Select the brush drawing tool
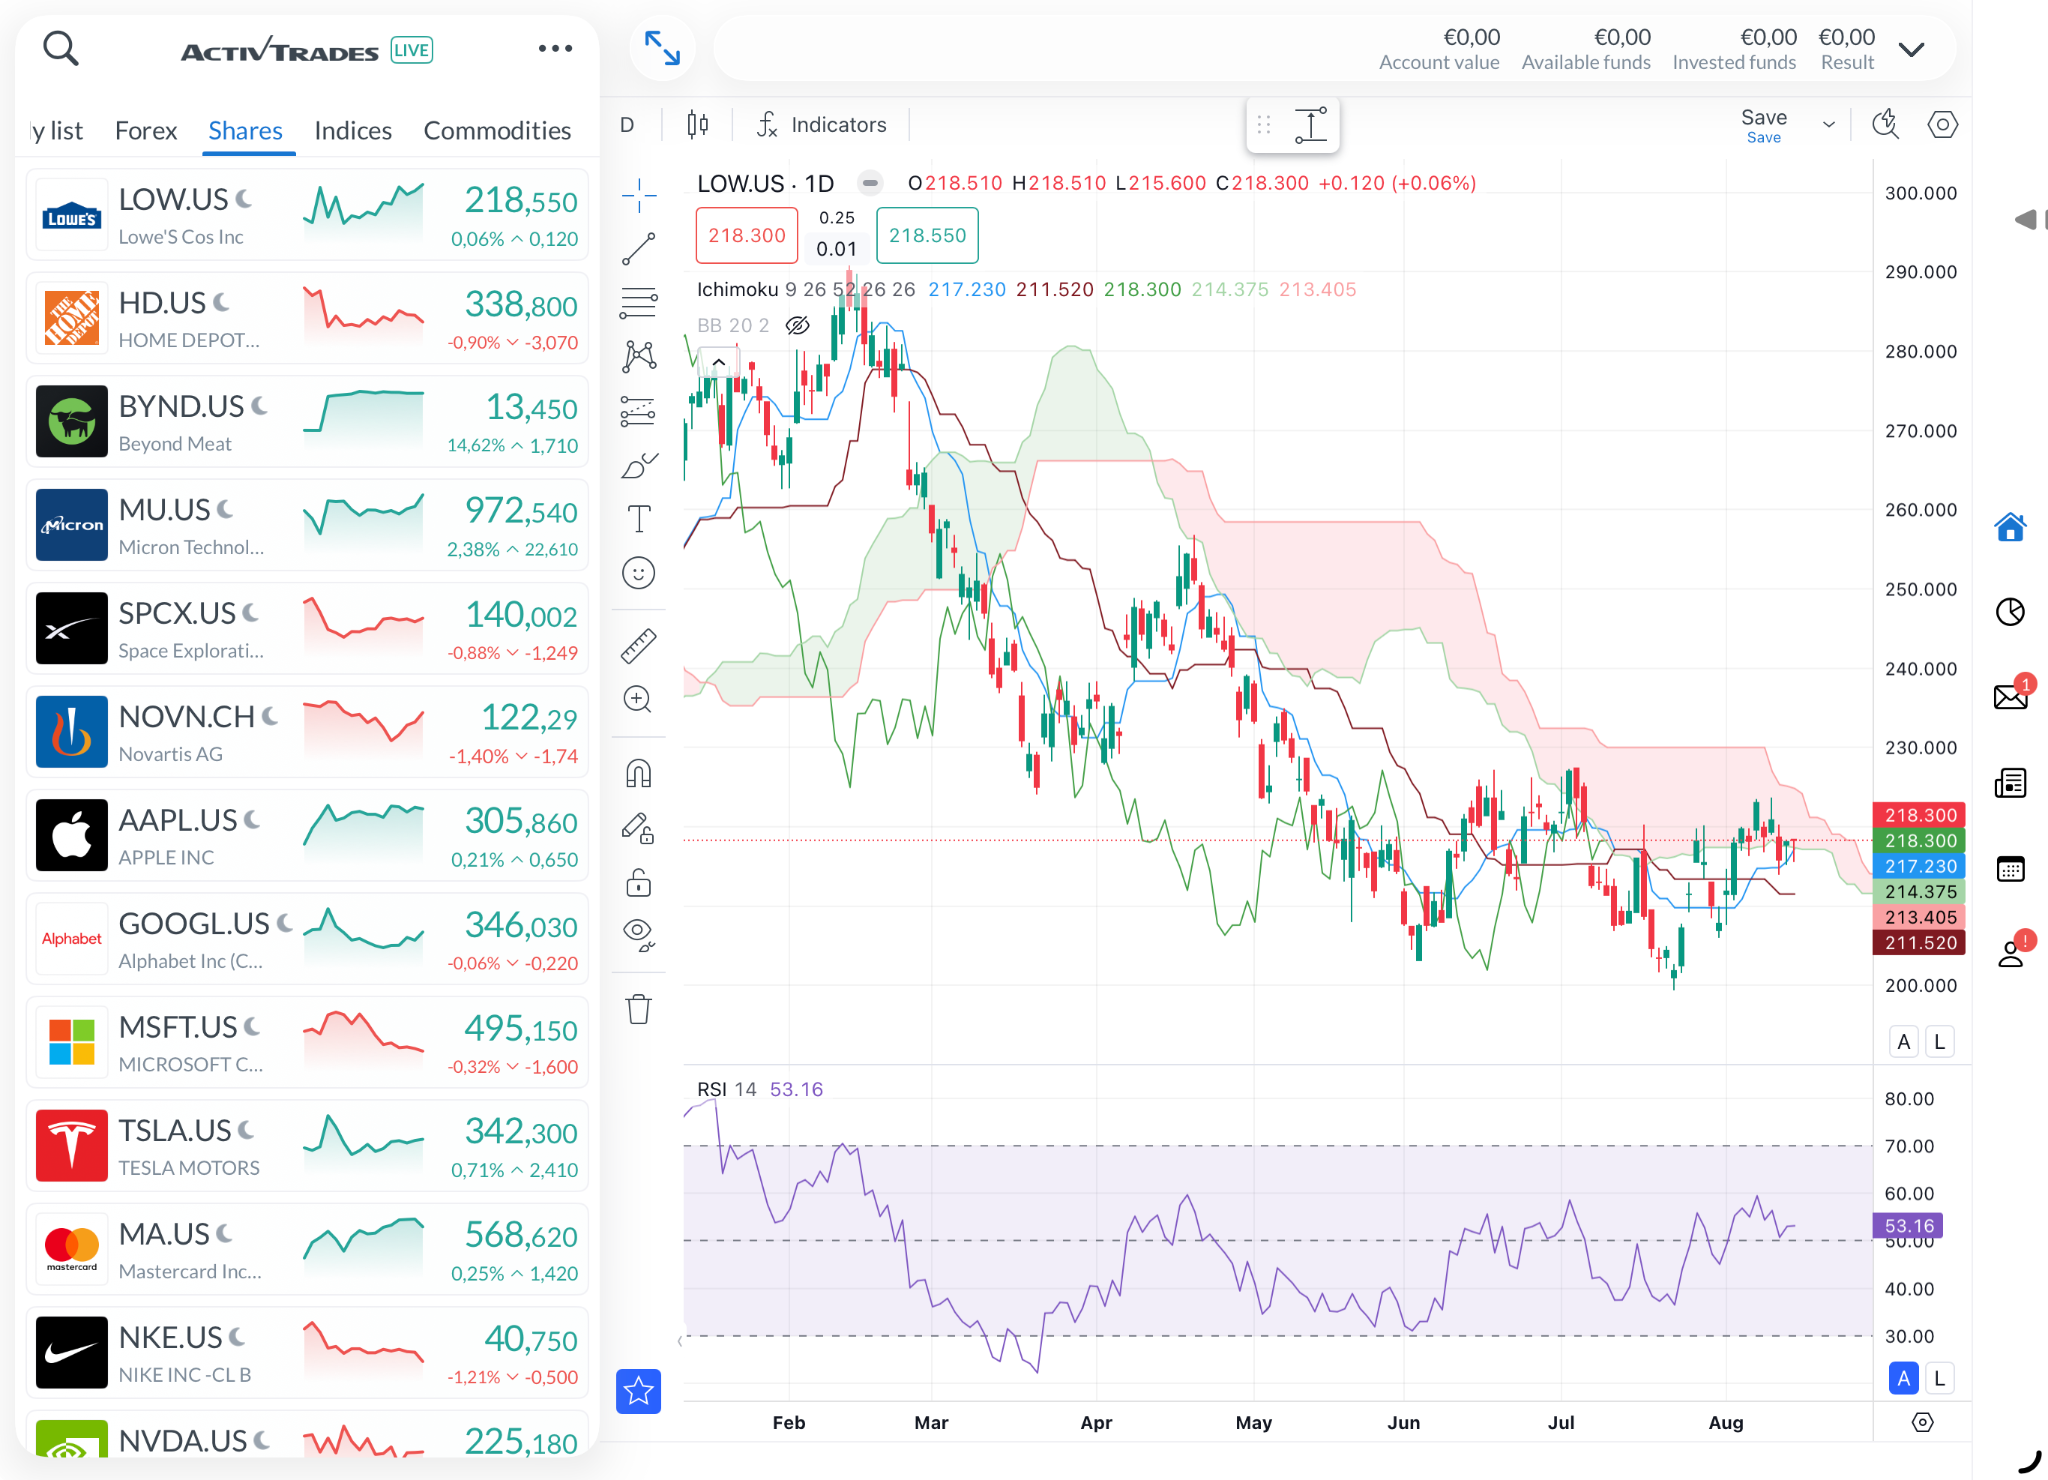Screen dimensions: 2048x1480 coord(639,465)
